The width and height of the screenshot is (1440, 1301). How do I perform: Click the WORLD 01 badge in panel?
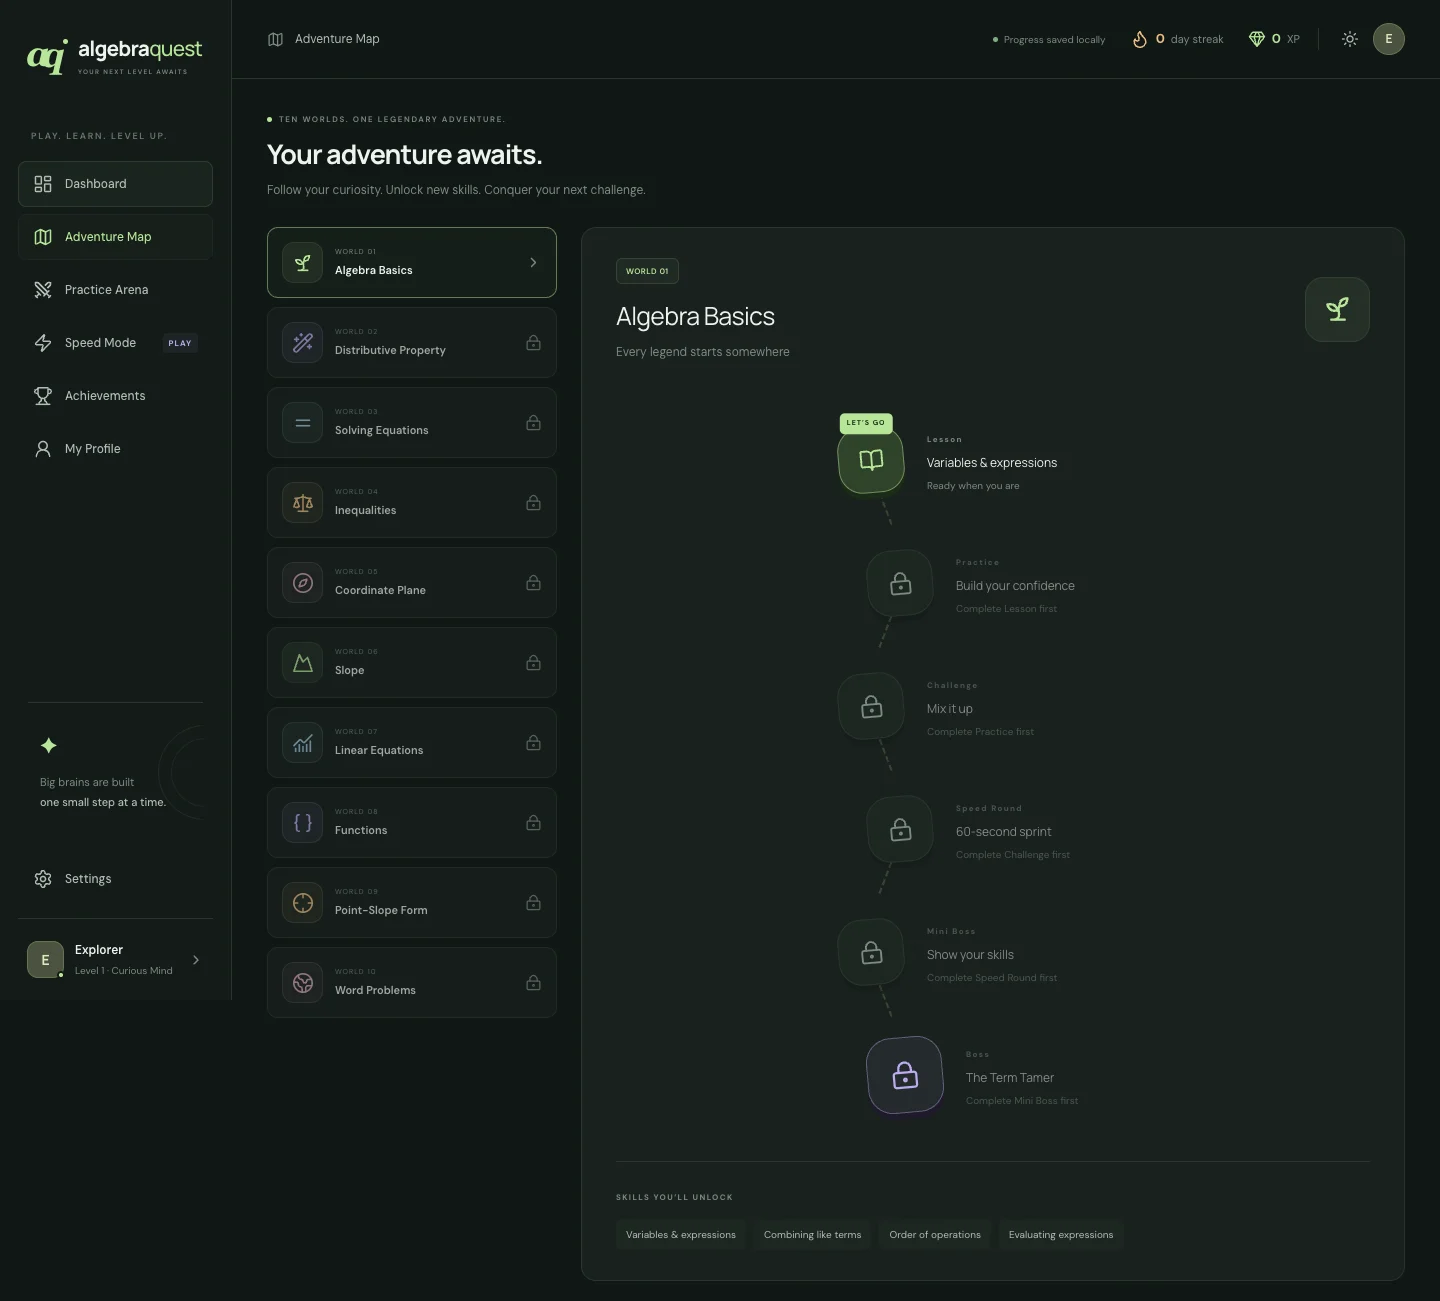tap(647, 271)
